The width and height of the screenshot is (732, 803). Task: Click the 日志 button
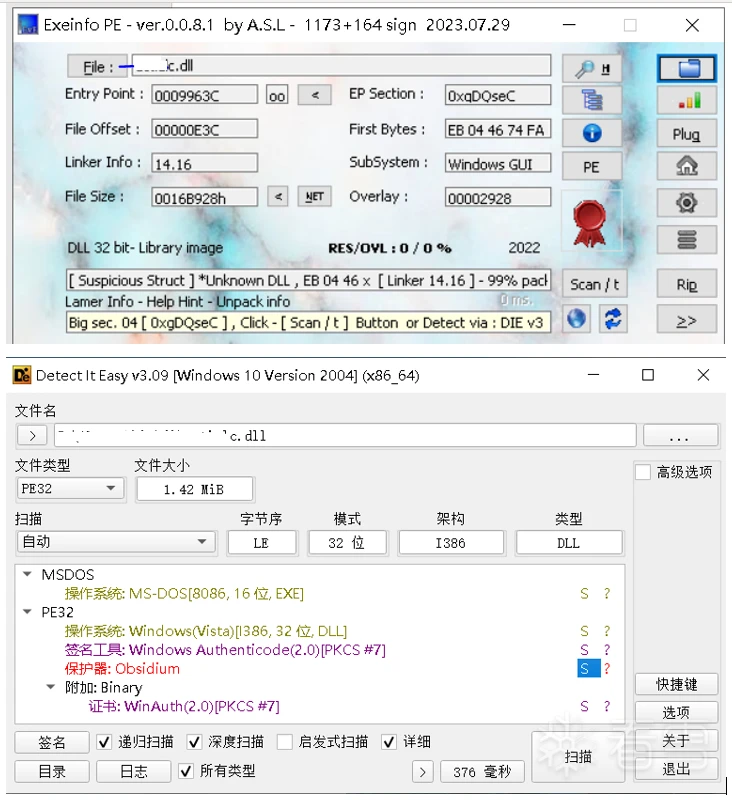[x=133, y=771]
